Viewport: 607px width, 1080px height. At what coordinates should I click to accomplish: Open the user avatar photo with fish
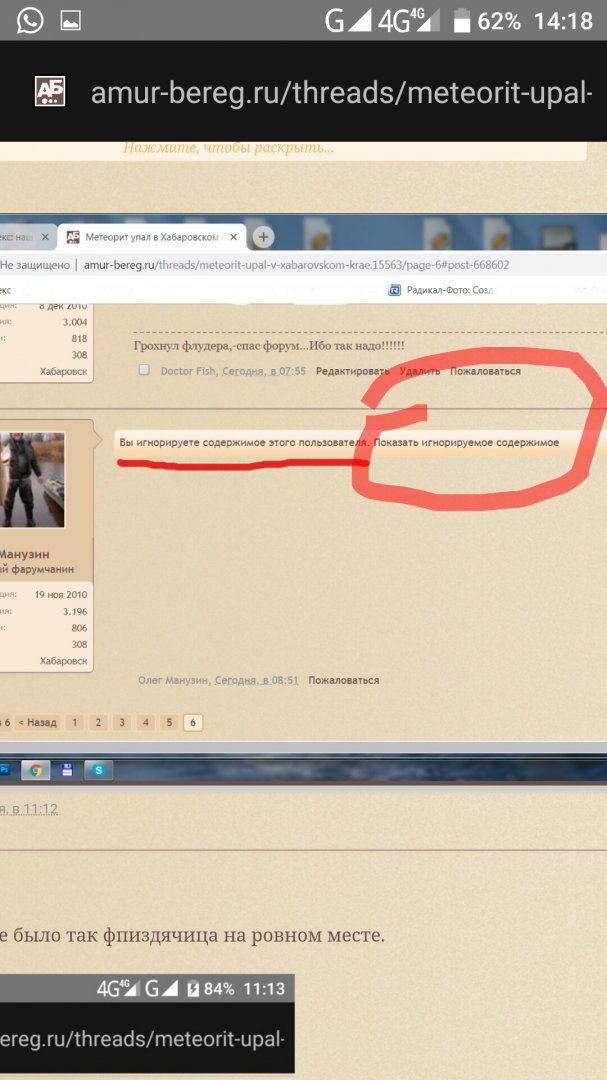[x=32, y=479]
